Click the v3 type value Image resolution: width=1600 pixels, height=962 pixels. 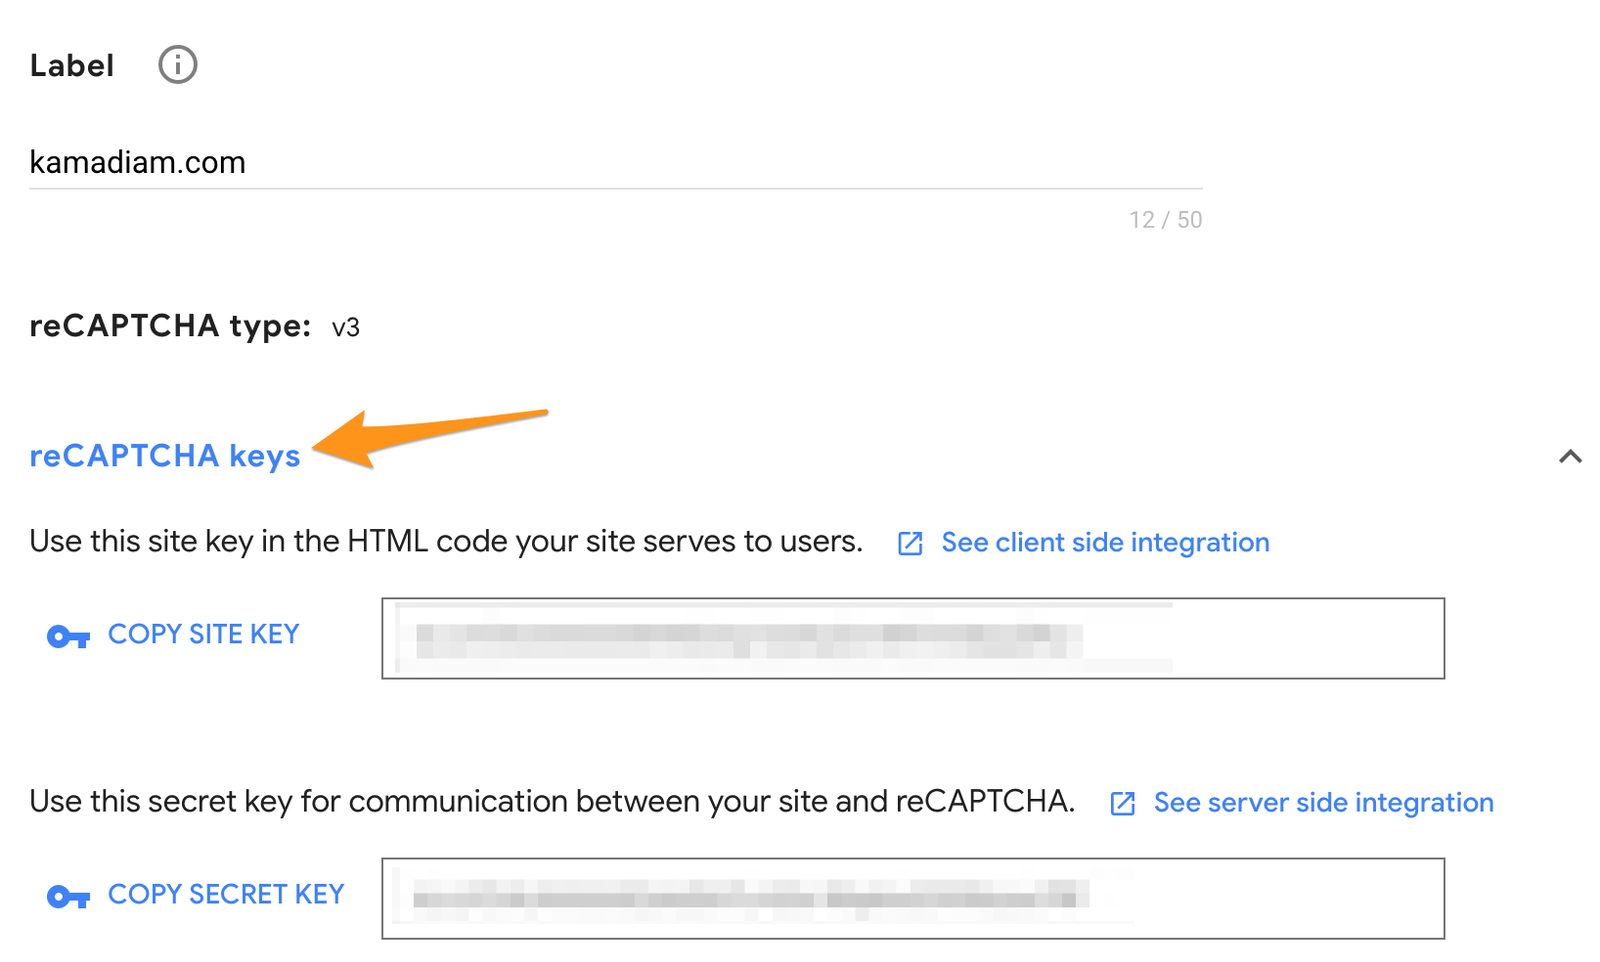(346, 328)
